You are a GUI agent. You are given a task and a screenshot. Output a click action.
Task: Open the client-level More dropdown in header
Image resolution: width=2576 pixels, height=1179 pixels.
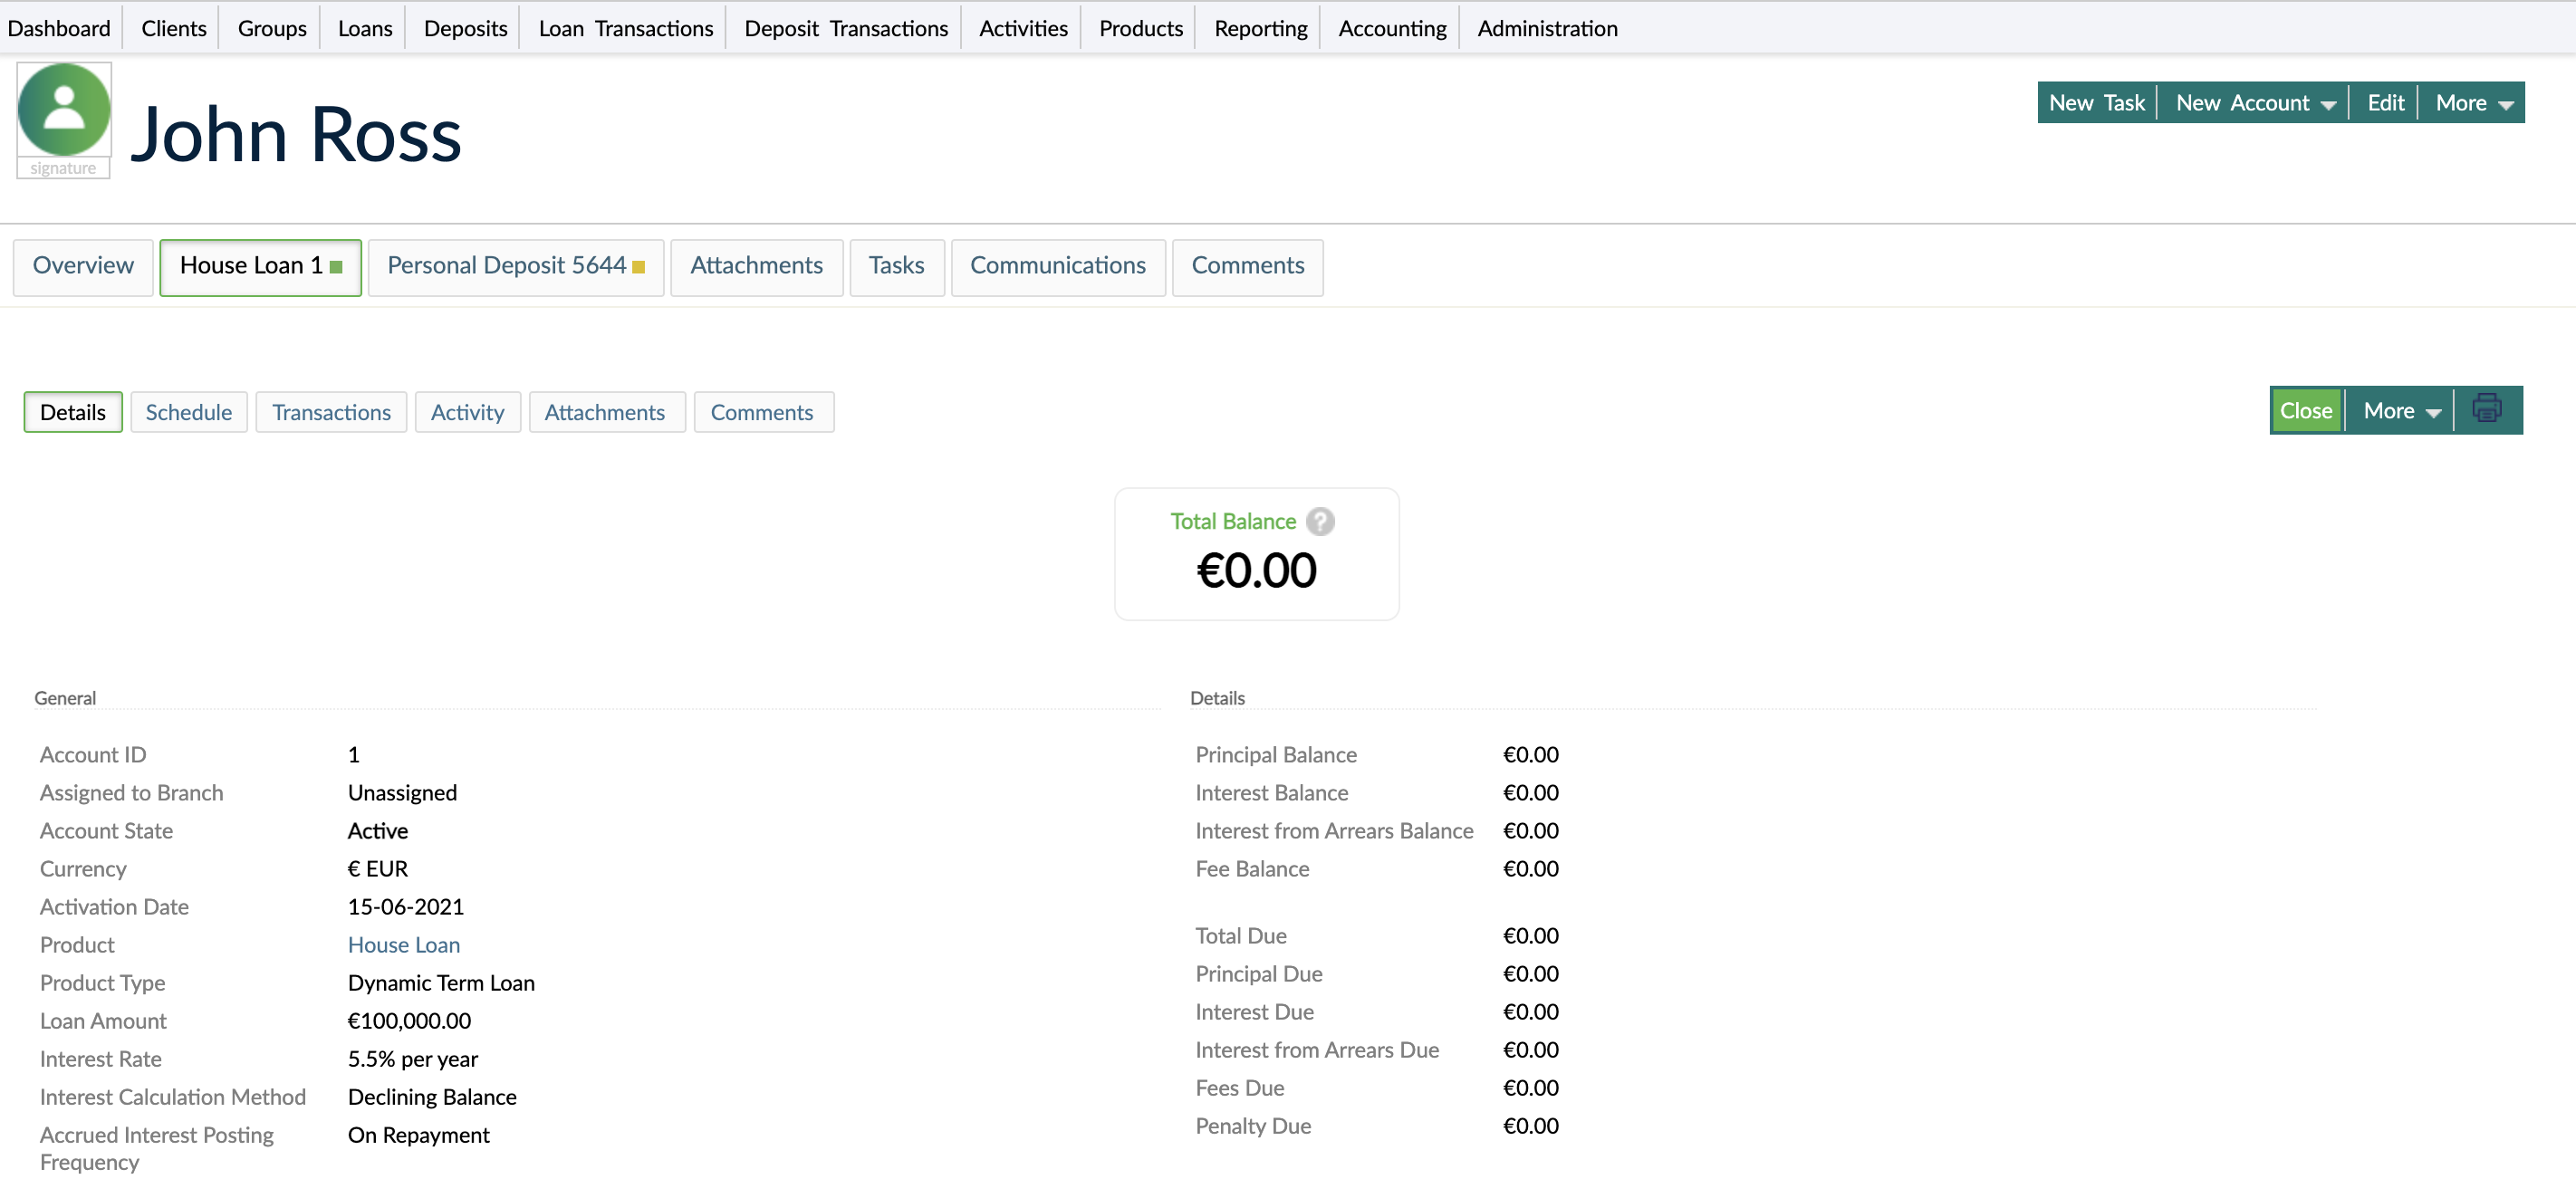2472,103
